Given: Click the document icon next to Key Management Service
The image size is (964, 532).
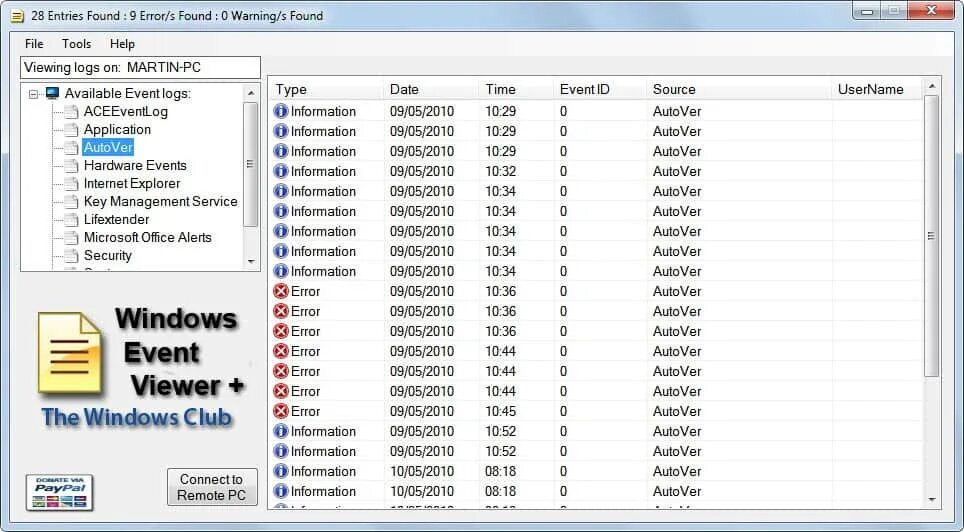Looking at the screenshot, I should (x=72, y=202).
